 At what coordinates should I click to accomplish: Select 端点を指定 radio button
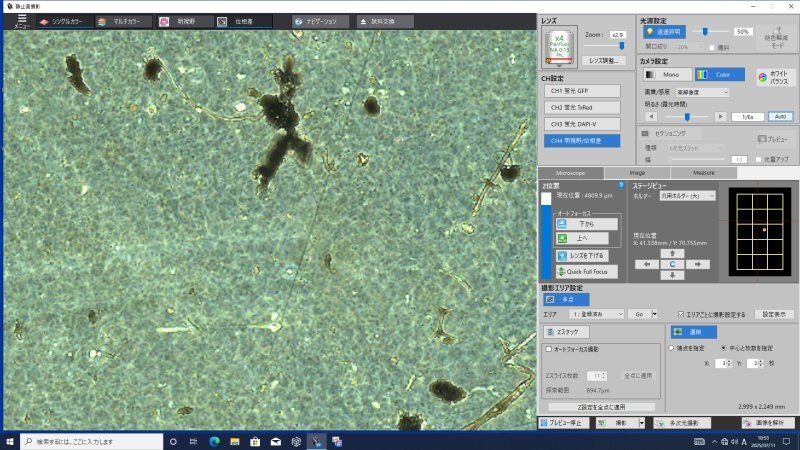pos(671,348)
